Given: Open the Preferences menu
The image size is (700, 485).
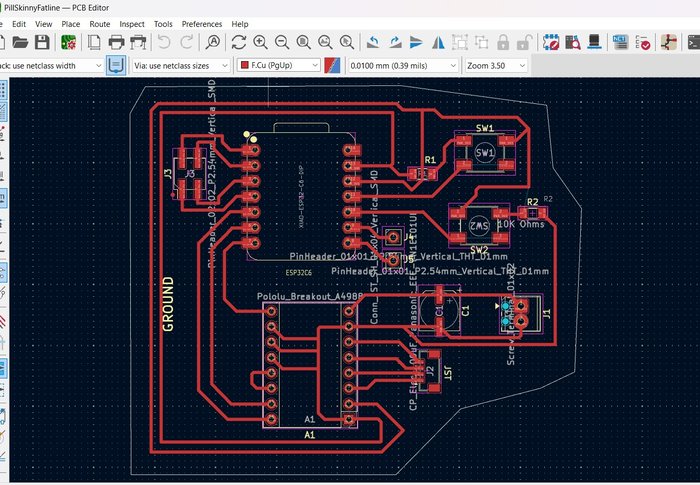Looking at the screenshot, I should [202, 24].
